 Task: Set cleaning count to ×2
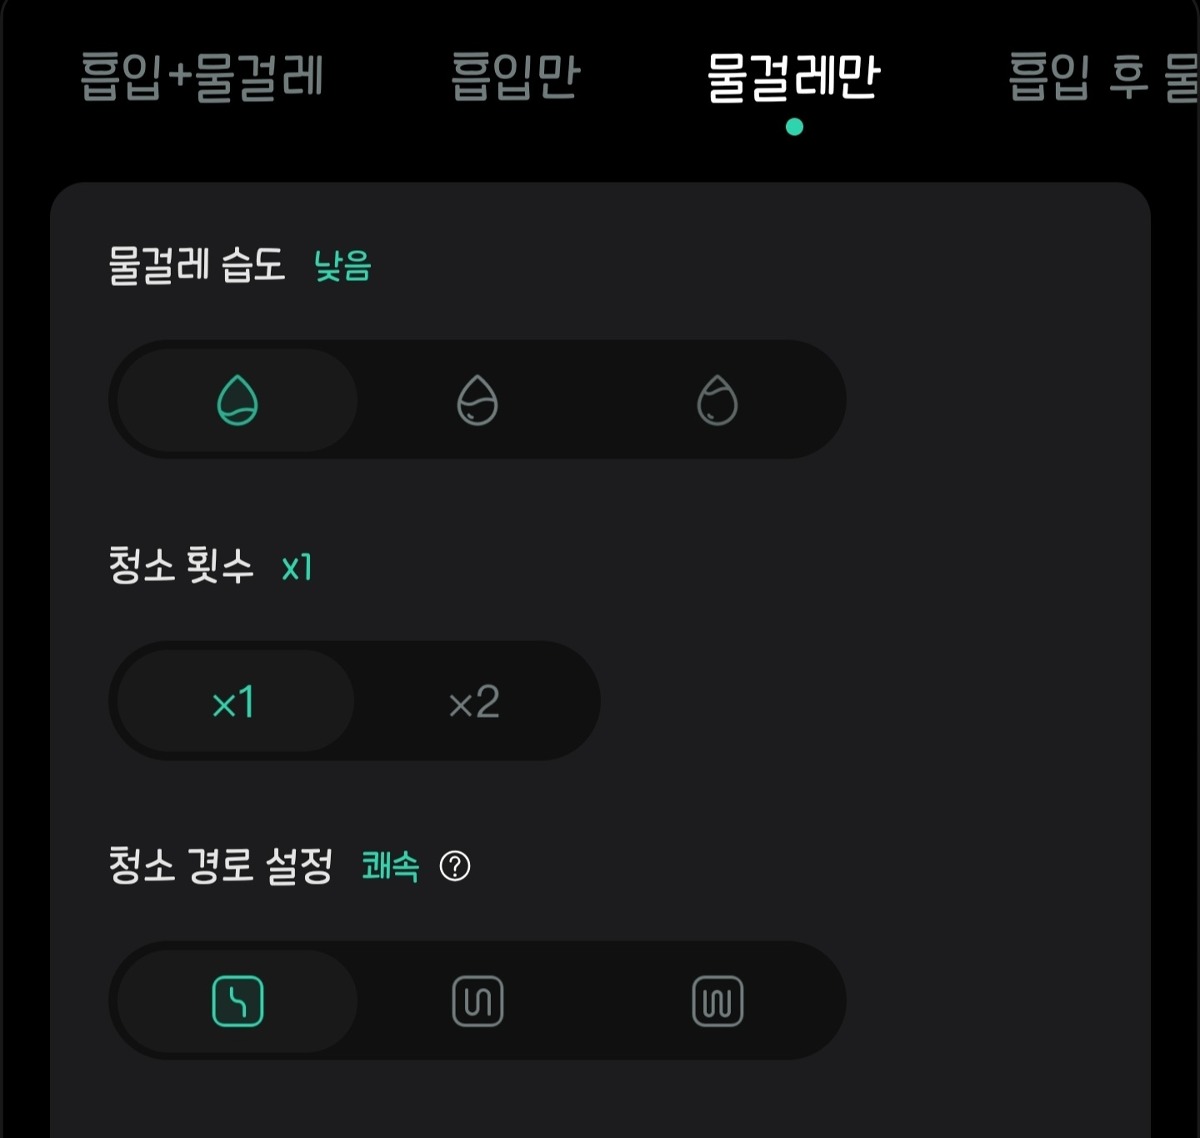click(474, 702)
